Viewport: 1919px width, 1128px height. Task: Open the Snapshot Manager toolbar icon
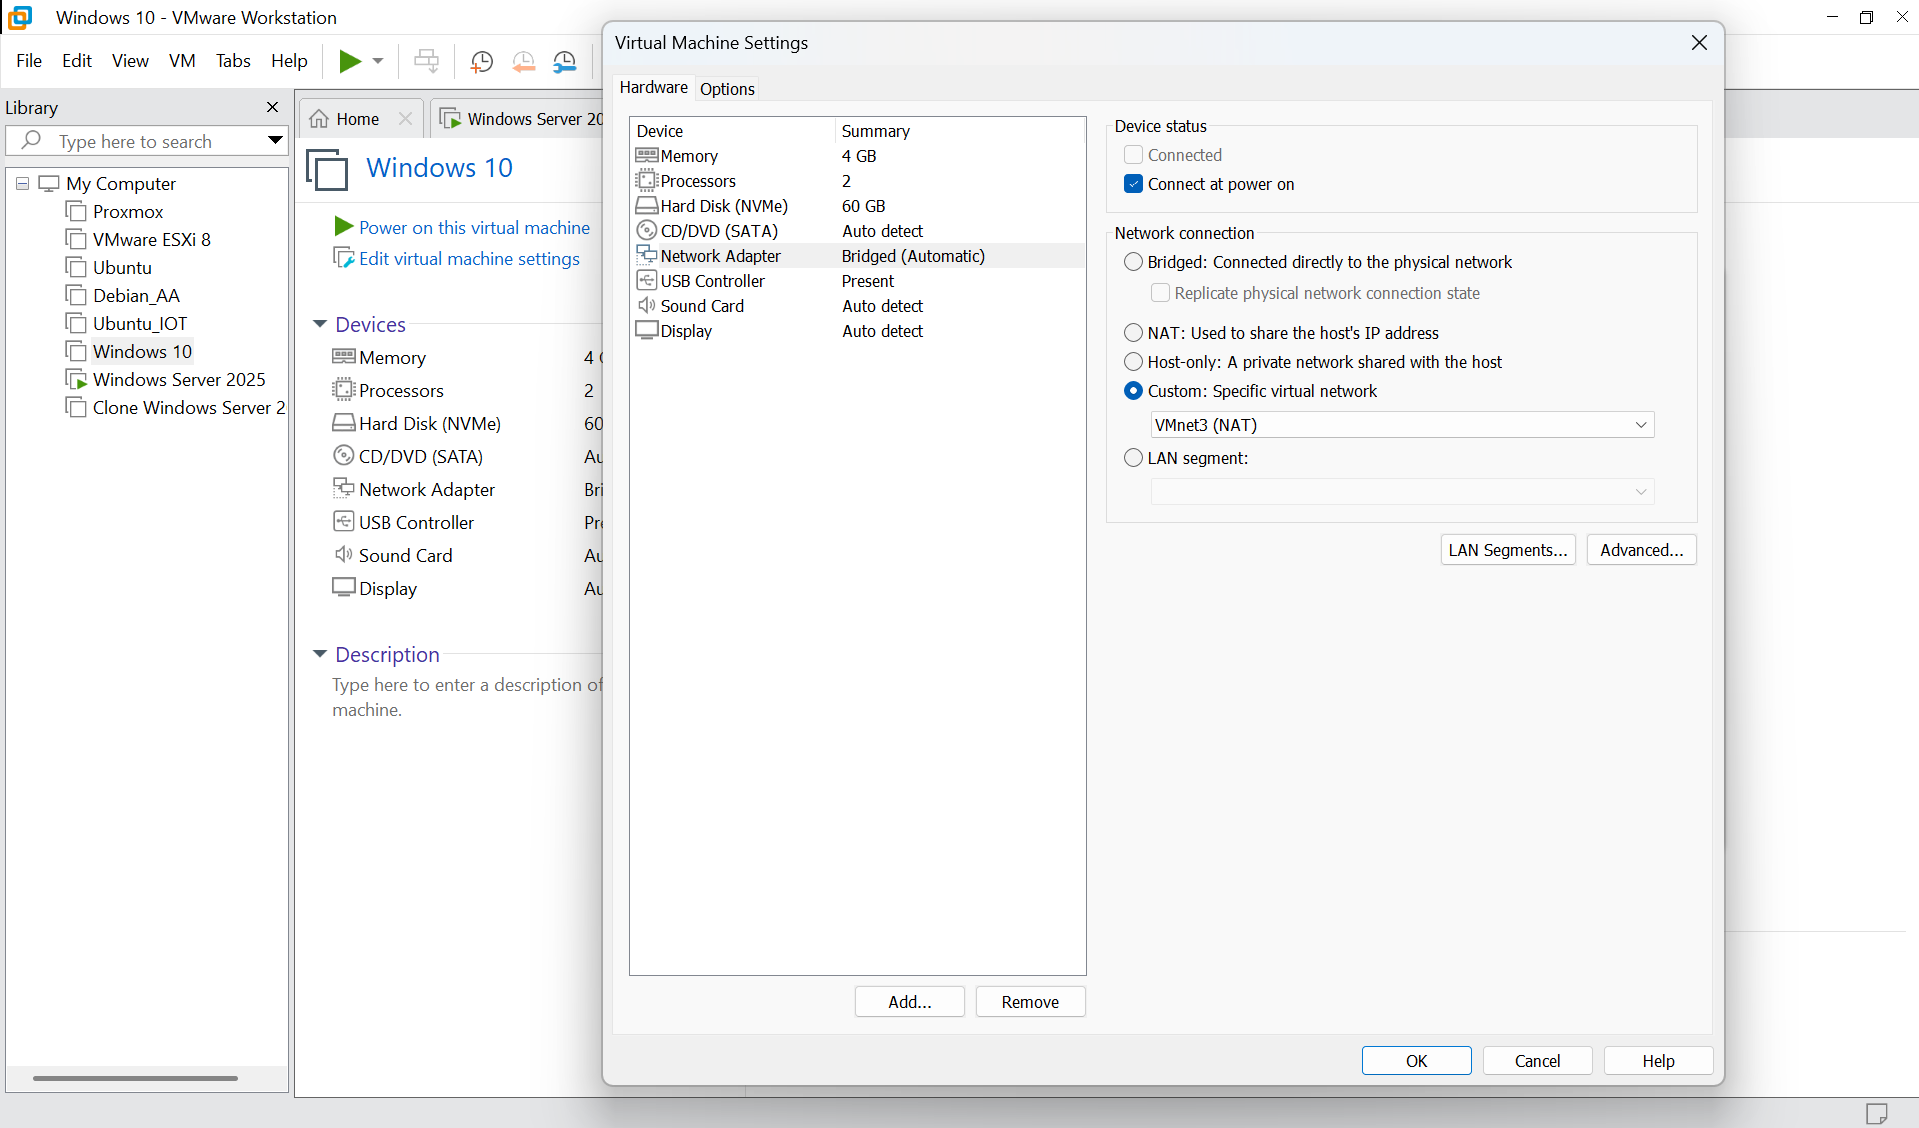click(x=565, y=62)
